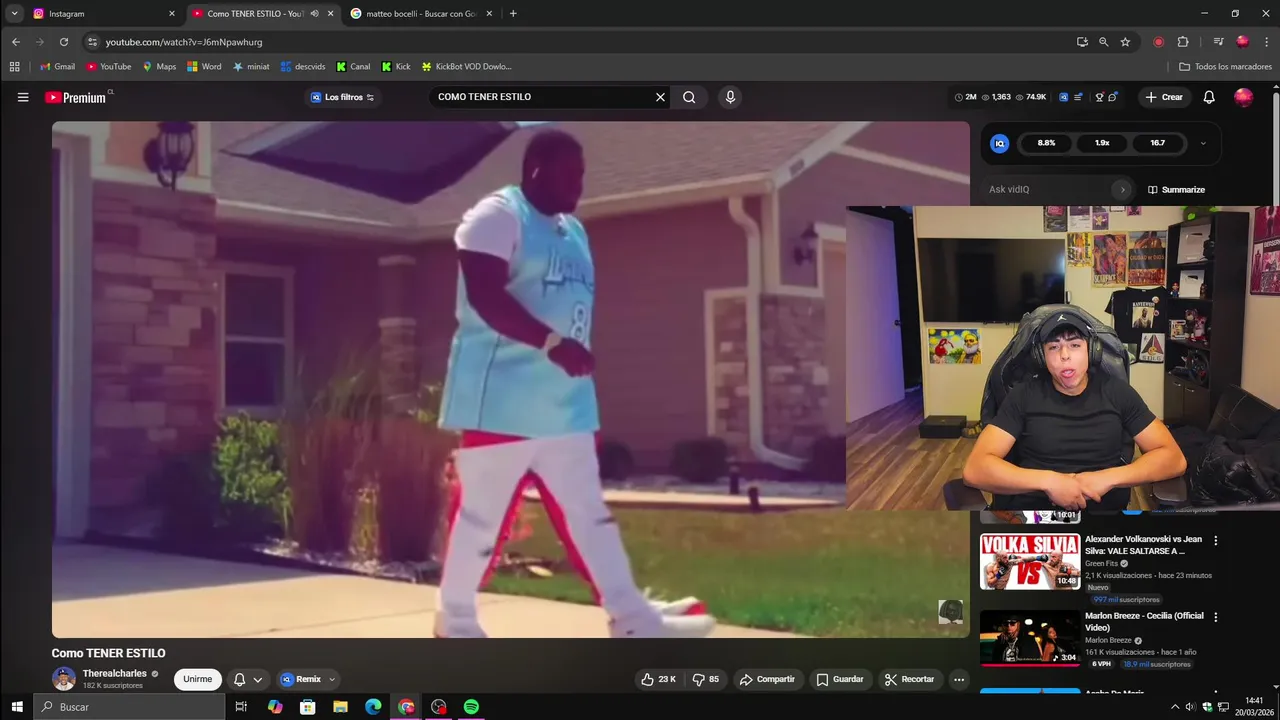Open YouTube notifications bell in header
The height and width of the screenshot is (720, 1280).
(1209, 97)
